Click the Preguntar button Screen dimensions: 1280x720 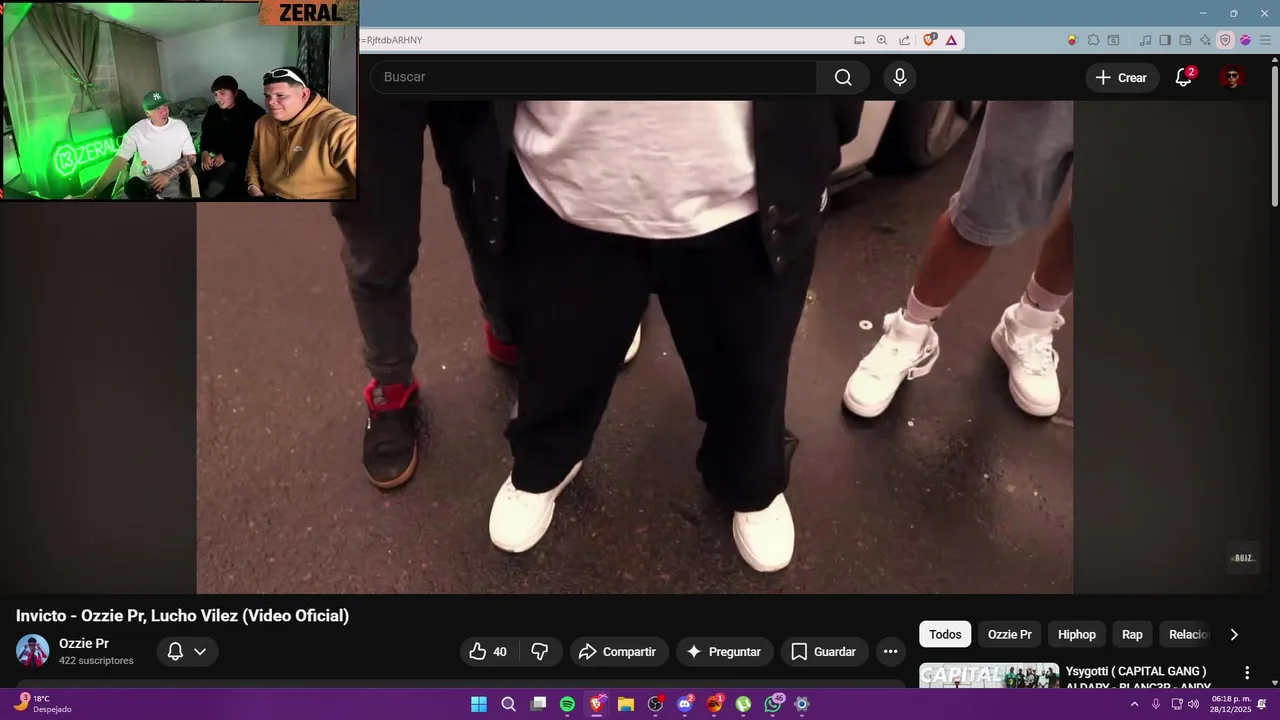click(724, 652)
